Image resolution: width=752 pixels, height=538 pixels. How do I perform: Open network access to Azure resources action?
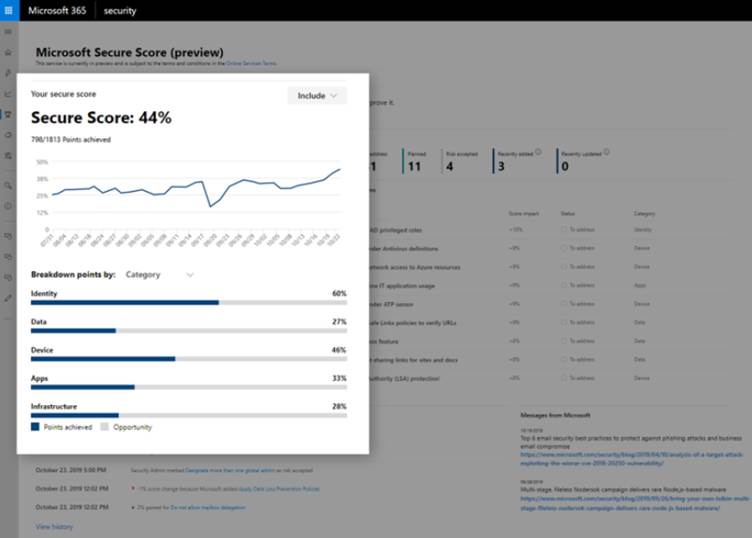point(415,267)
